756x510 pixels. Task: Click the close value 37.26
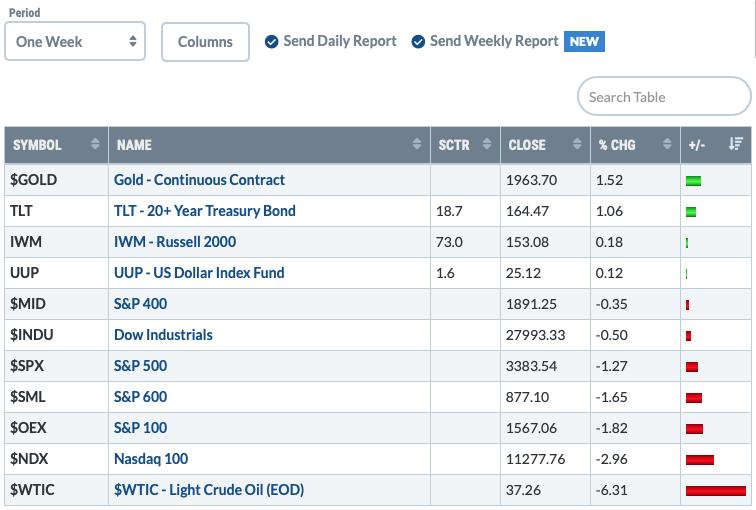click(523, 490)
